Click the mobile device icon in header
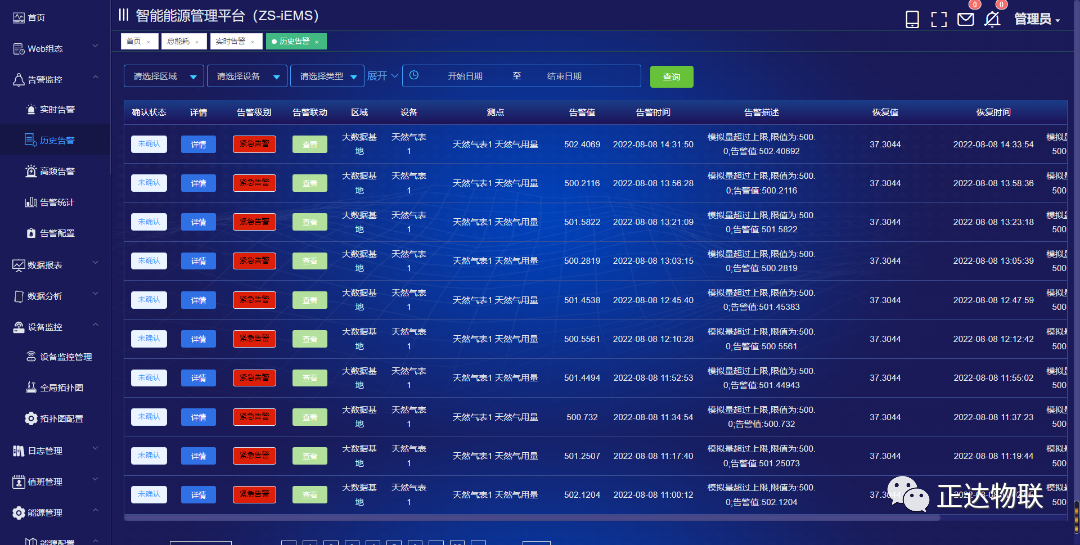The image size is (1080, 545). [912, 19]
